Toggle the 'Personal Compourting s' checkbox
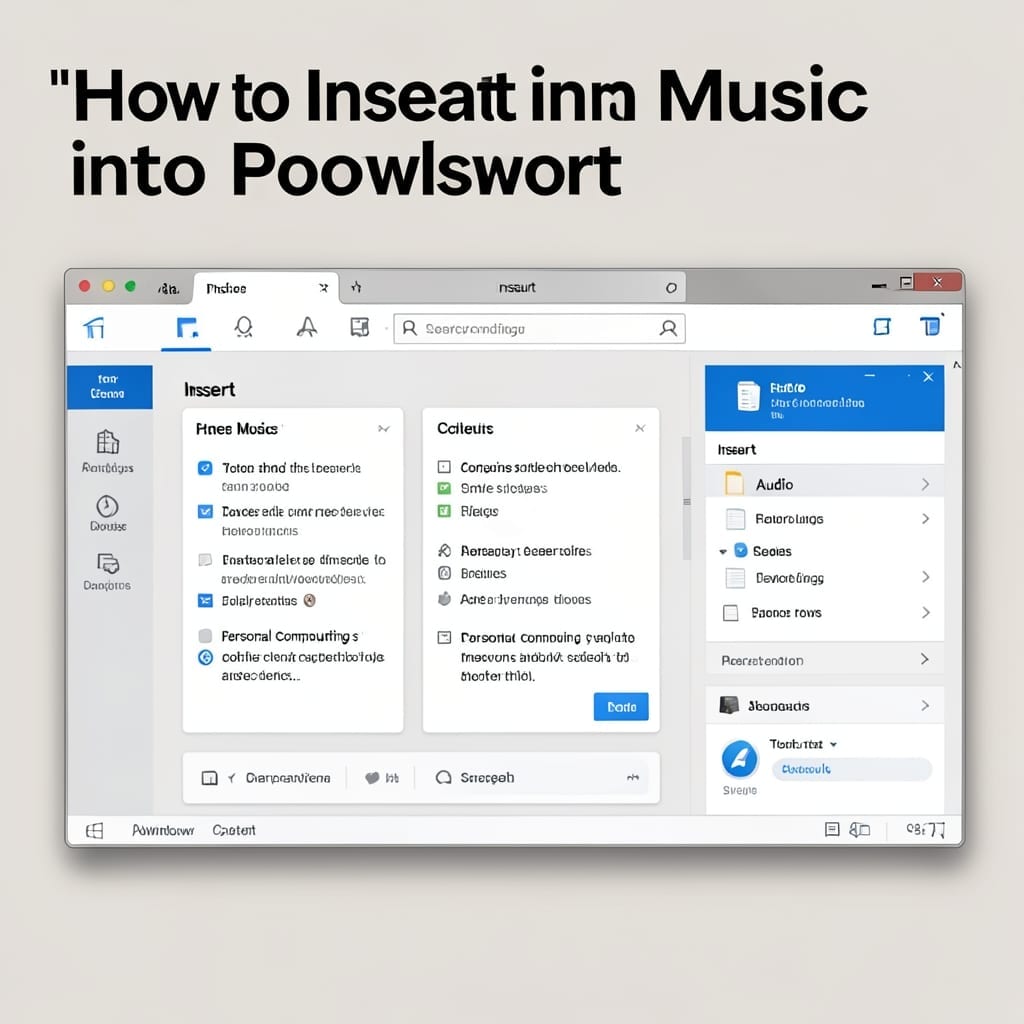The image size is (1024, 1024). 205,635
